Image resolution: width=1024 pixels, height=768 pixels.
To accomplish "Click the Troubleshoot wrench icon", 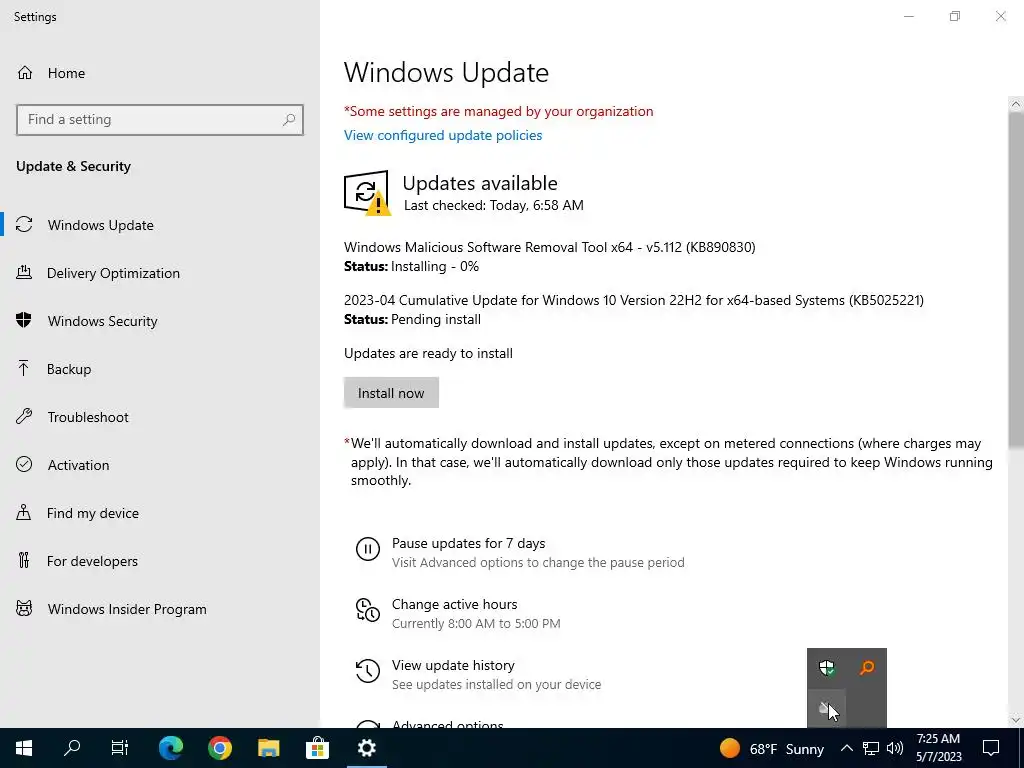I will coord(24,416).
